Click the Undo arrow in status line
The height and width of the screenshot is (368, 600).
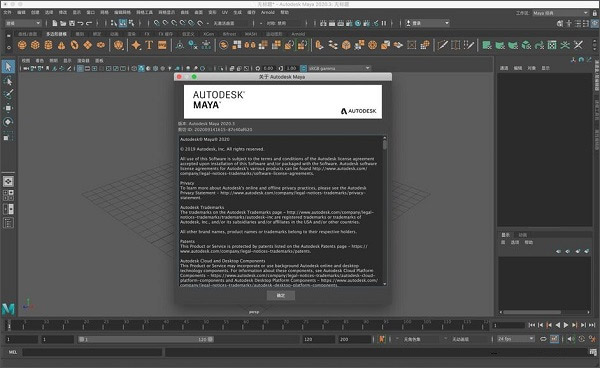click(x=80, y=23)
